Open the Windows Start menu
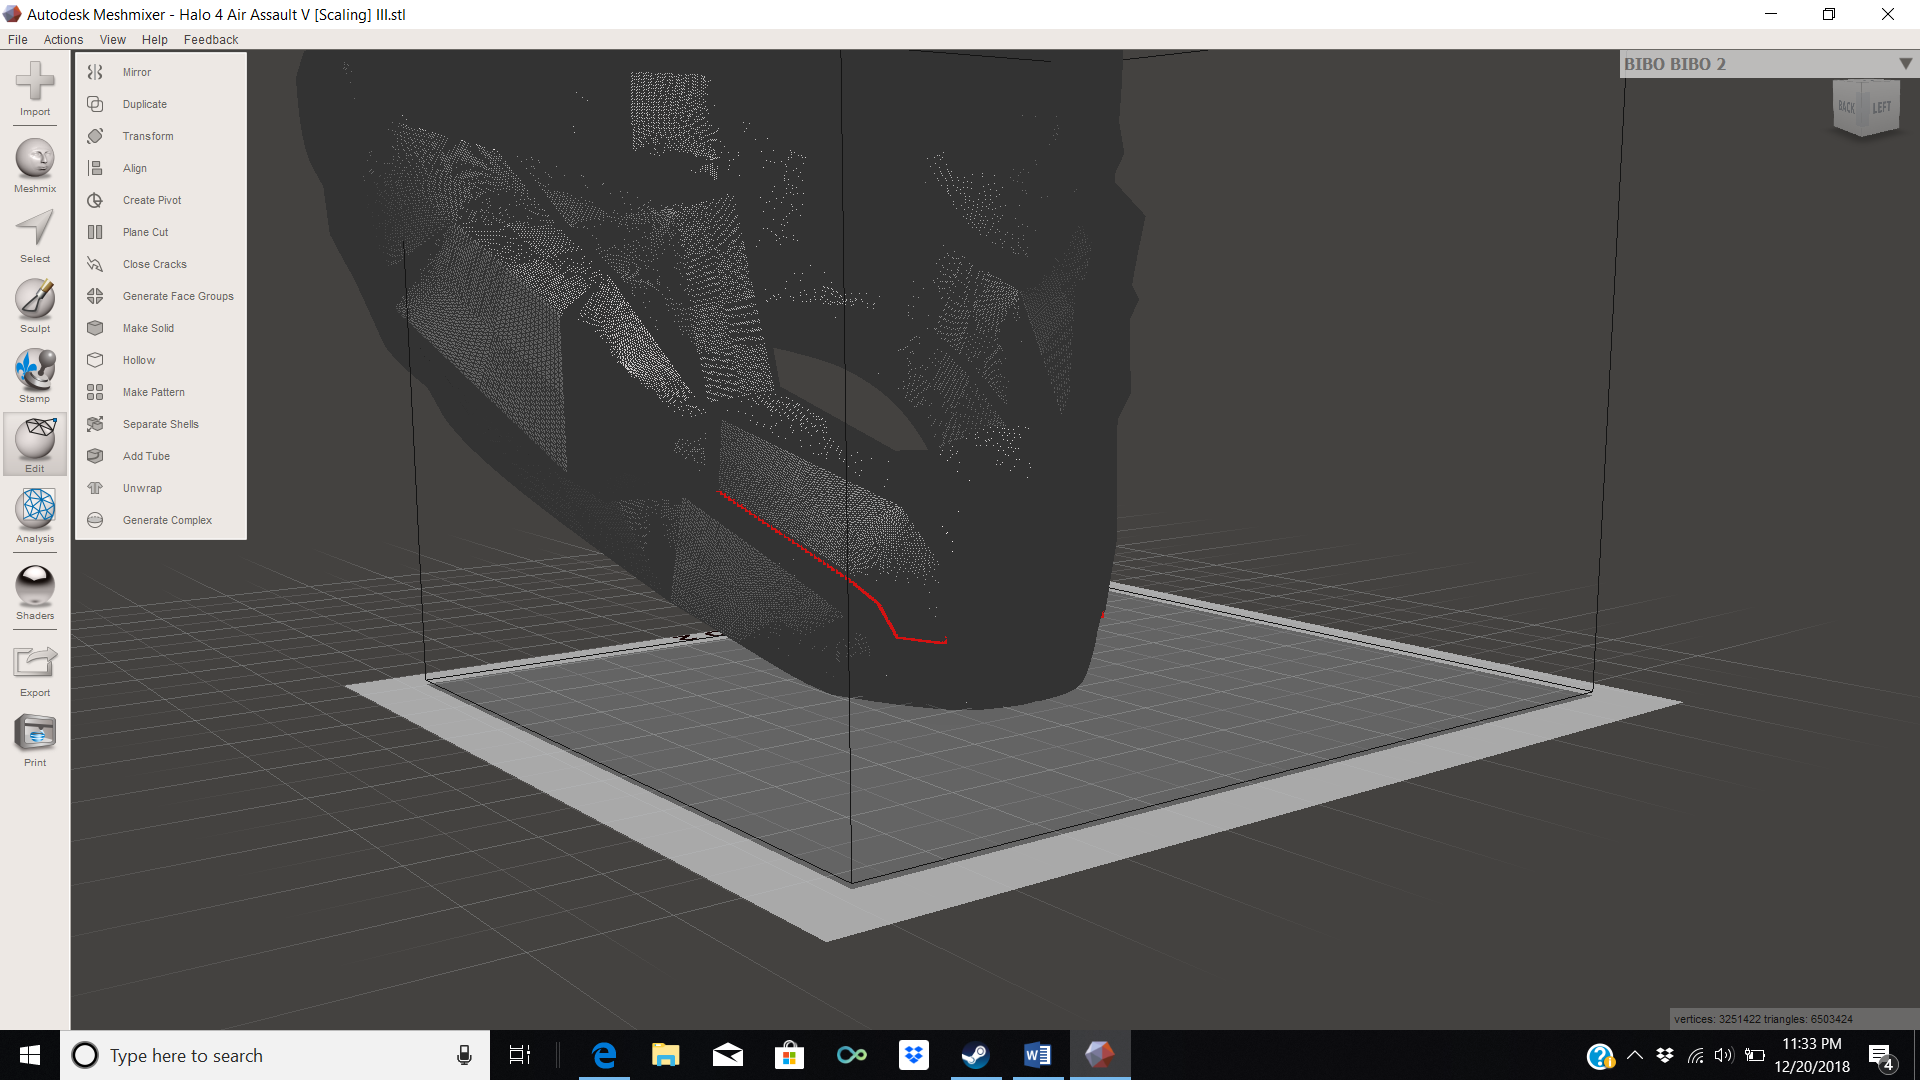The height and width of the screenshot is (1080, 1920). coord(30,1055)
